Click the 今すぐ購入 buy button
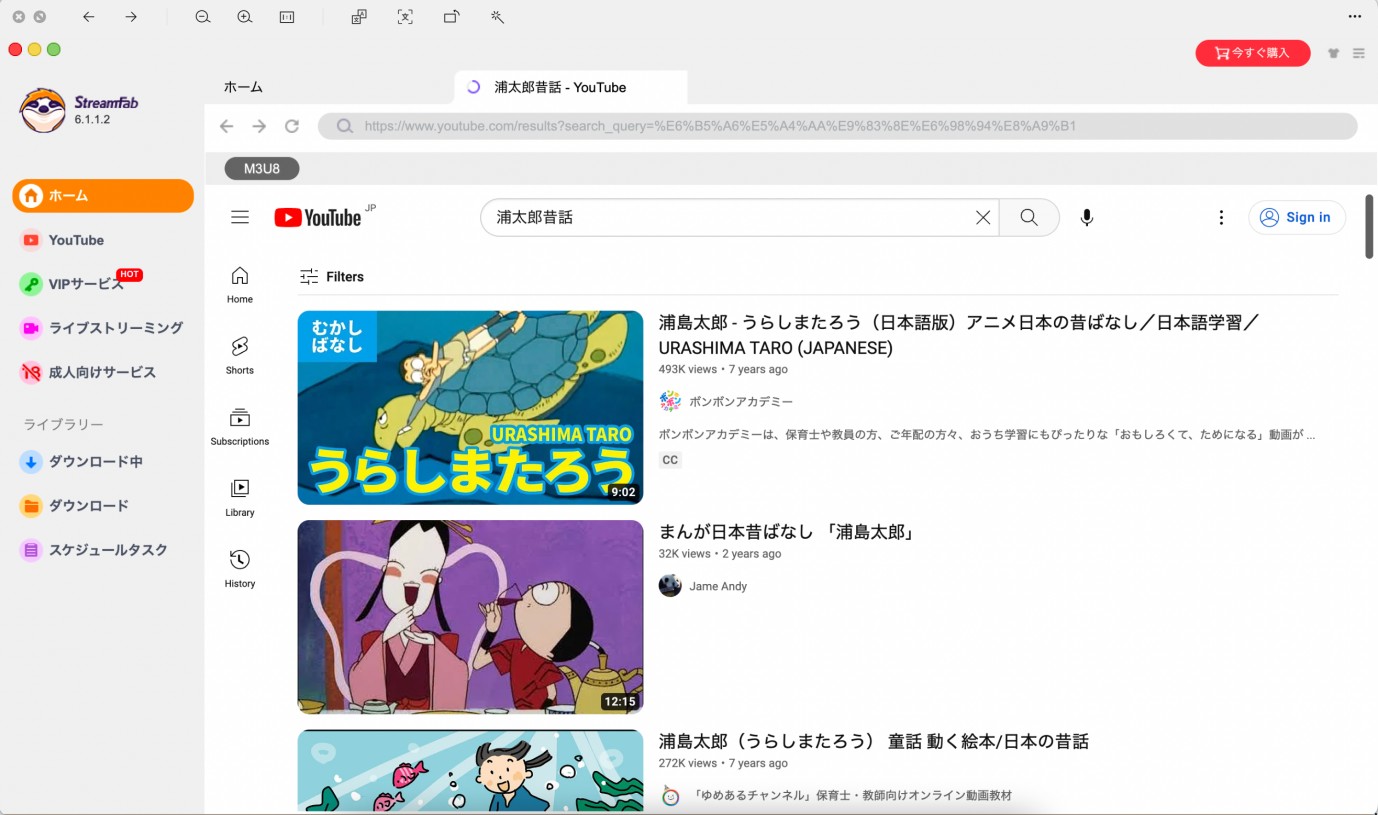 click(1253, 53)
